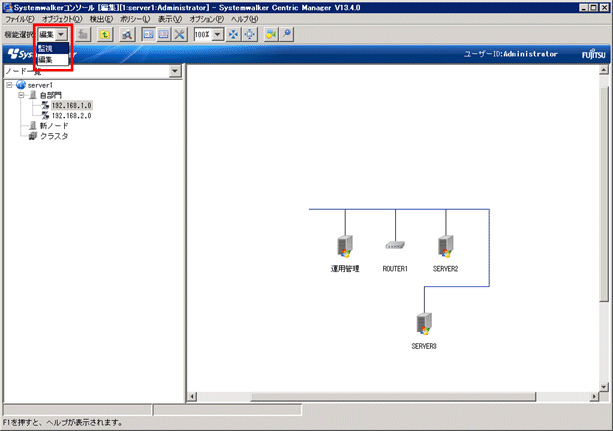Choose 監視 in the function dropdown list
This screenshot has height=431, width=613.
(x=53, y=48)
